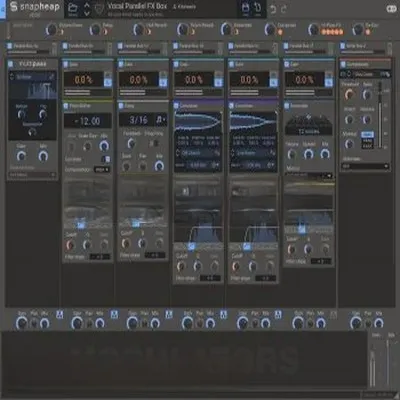Image resolution: width=400 pixels, height=400 pixels.
Task: Disable the Ensemble module power button
Action: tap(287, 106)
